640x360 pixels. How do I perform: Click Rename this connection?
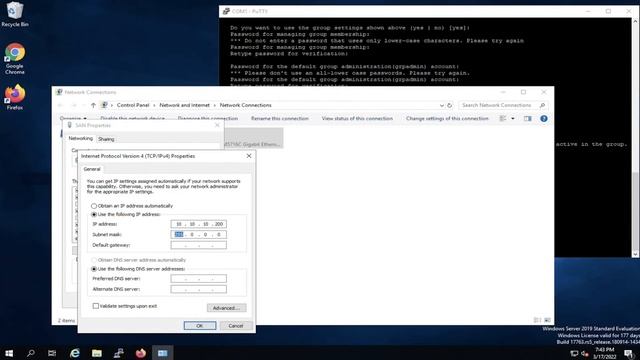pos(280,118)
